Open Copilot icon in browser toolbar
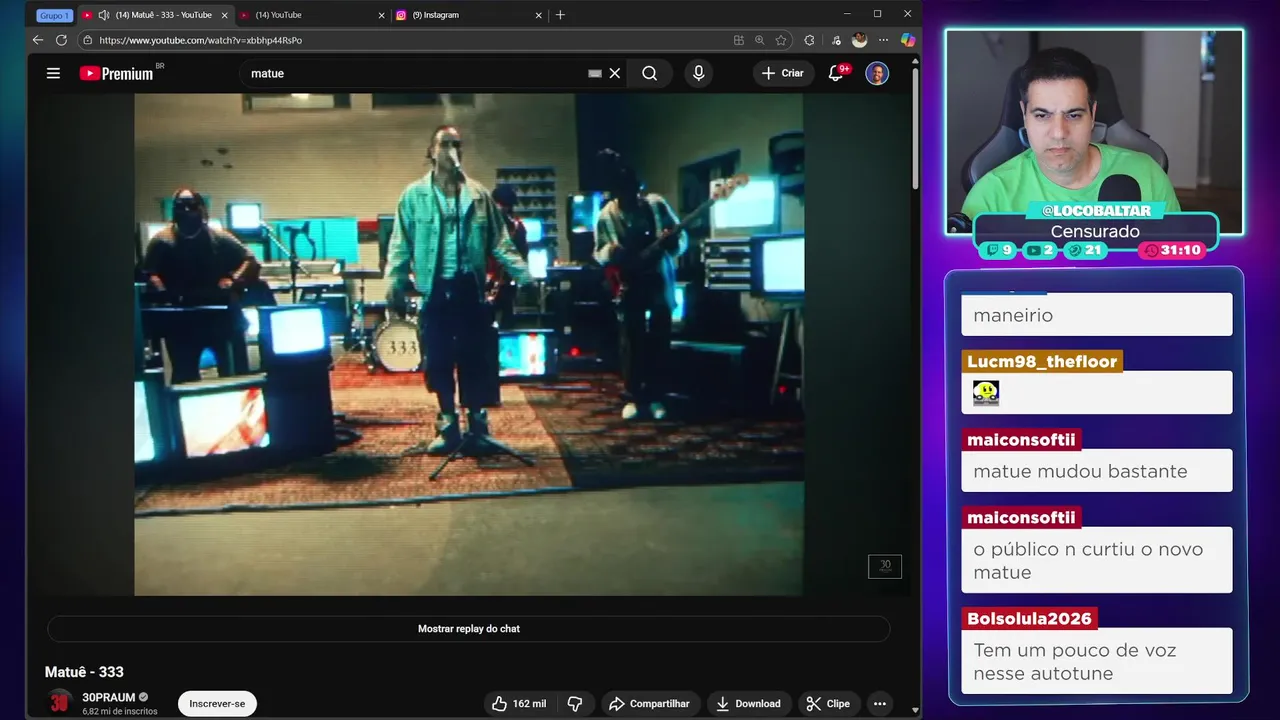 pos(907,40)
